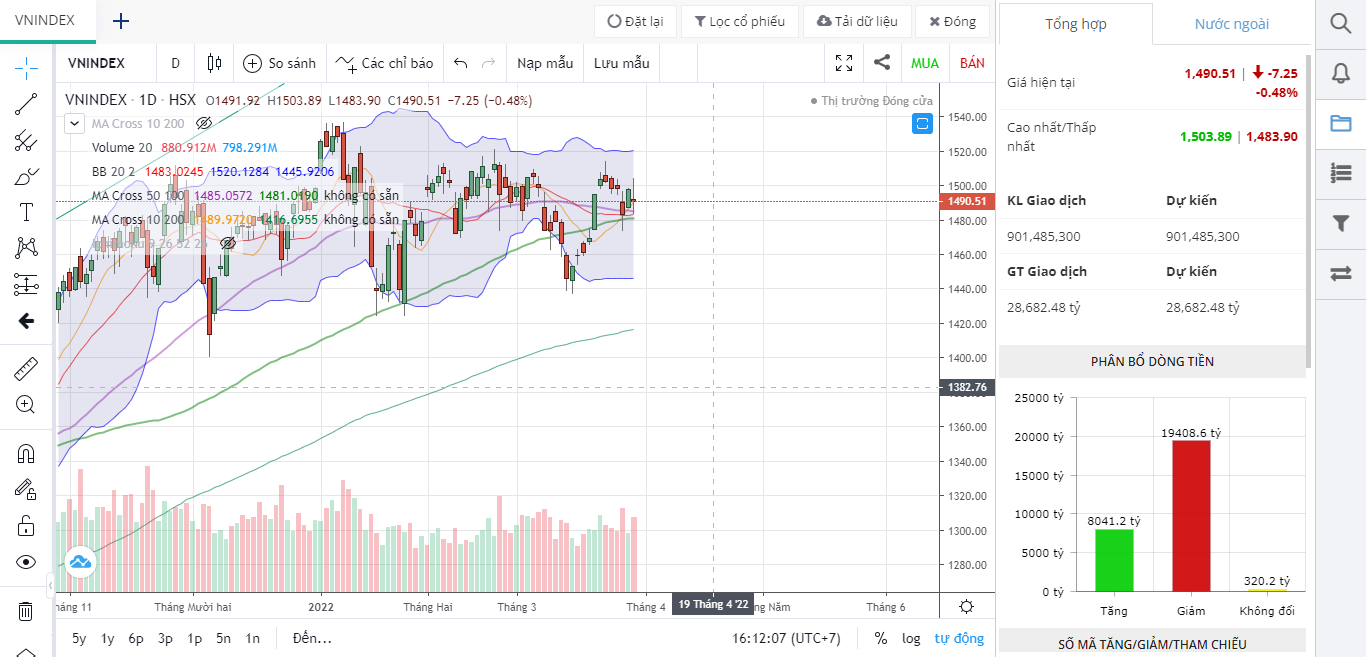The image size is (1366, 657).
Task: Open the candlestick chart style dropdown
Action: click(214, 63)
